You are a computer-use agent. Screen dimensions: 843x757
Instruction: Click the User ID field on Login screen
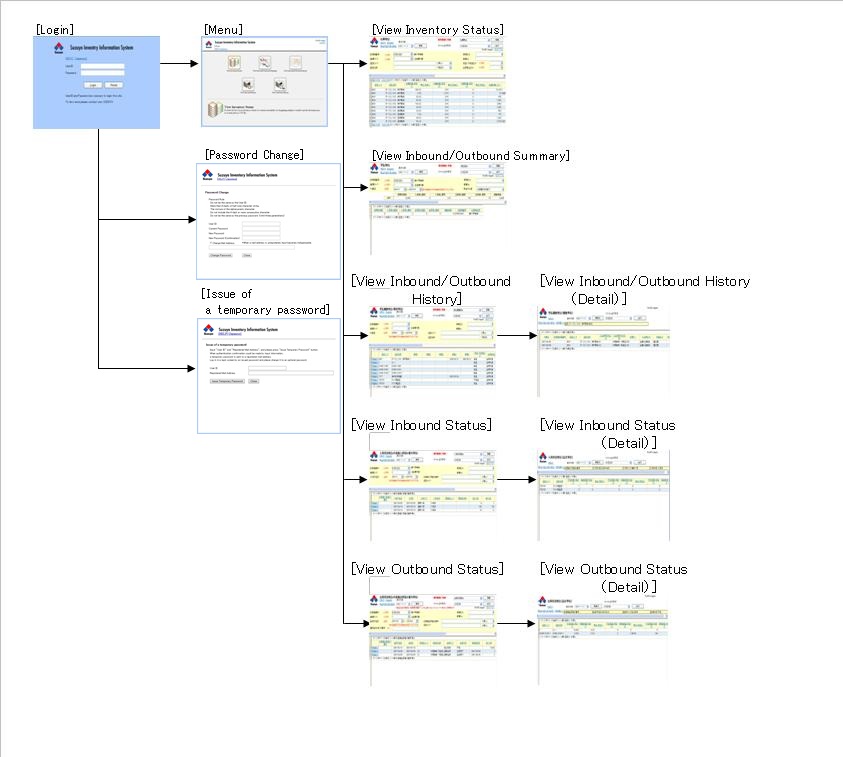tap(102, 66)
